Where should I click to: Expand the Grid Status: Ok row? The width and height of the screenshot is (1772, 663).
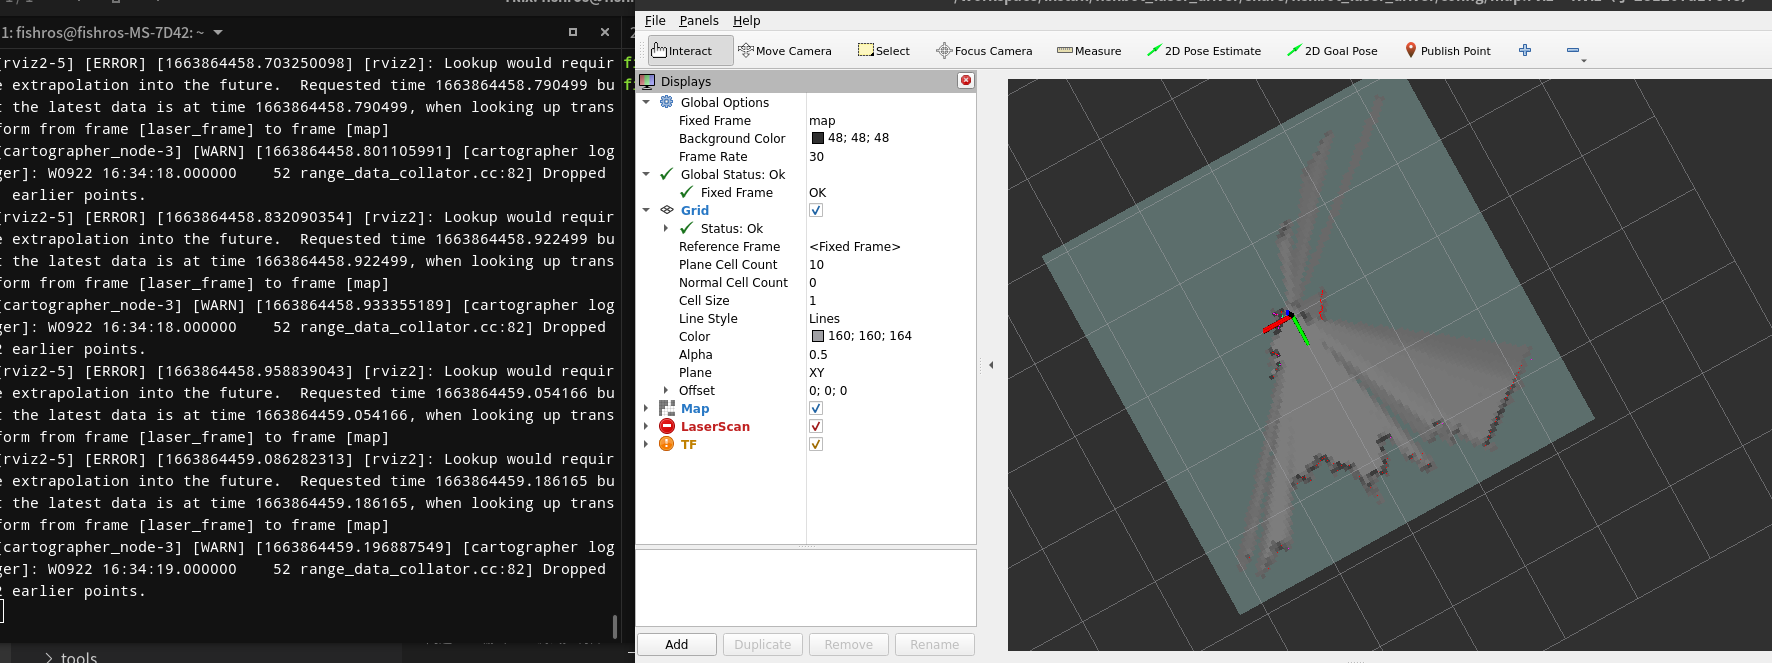tap(666, 228)
